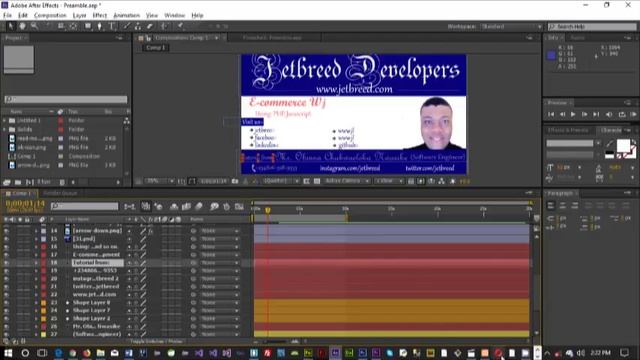Start RAM preview in Preview panel
This screenshot has width=640, height=360.
(633, 115)
